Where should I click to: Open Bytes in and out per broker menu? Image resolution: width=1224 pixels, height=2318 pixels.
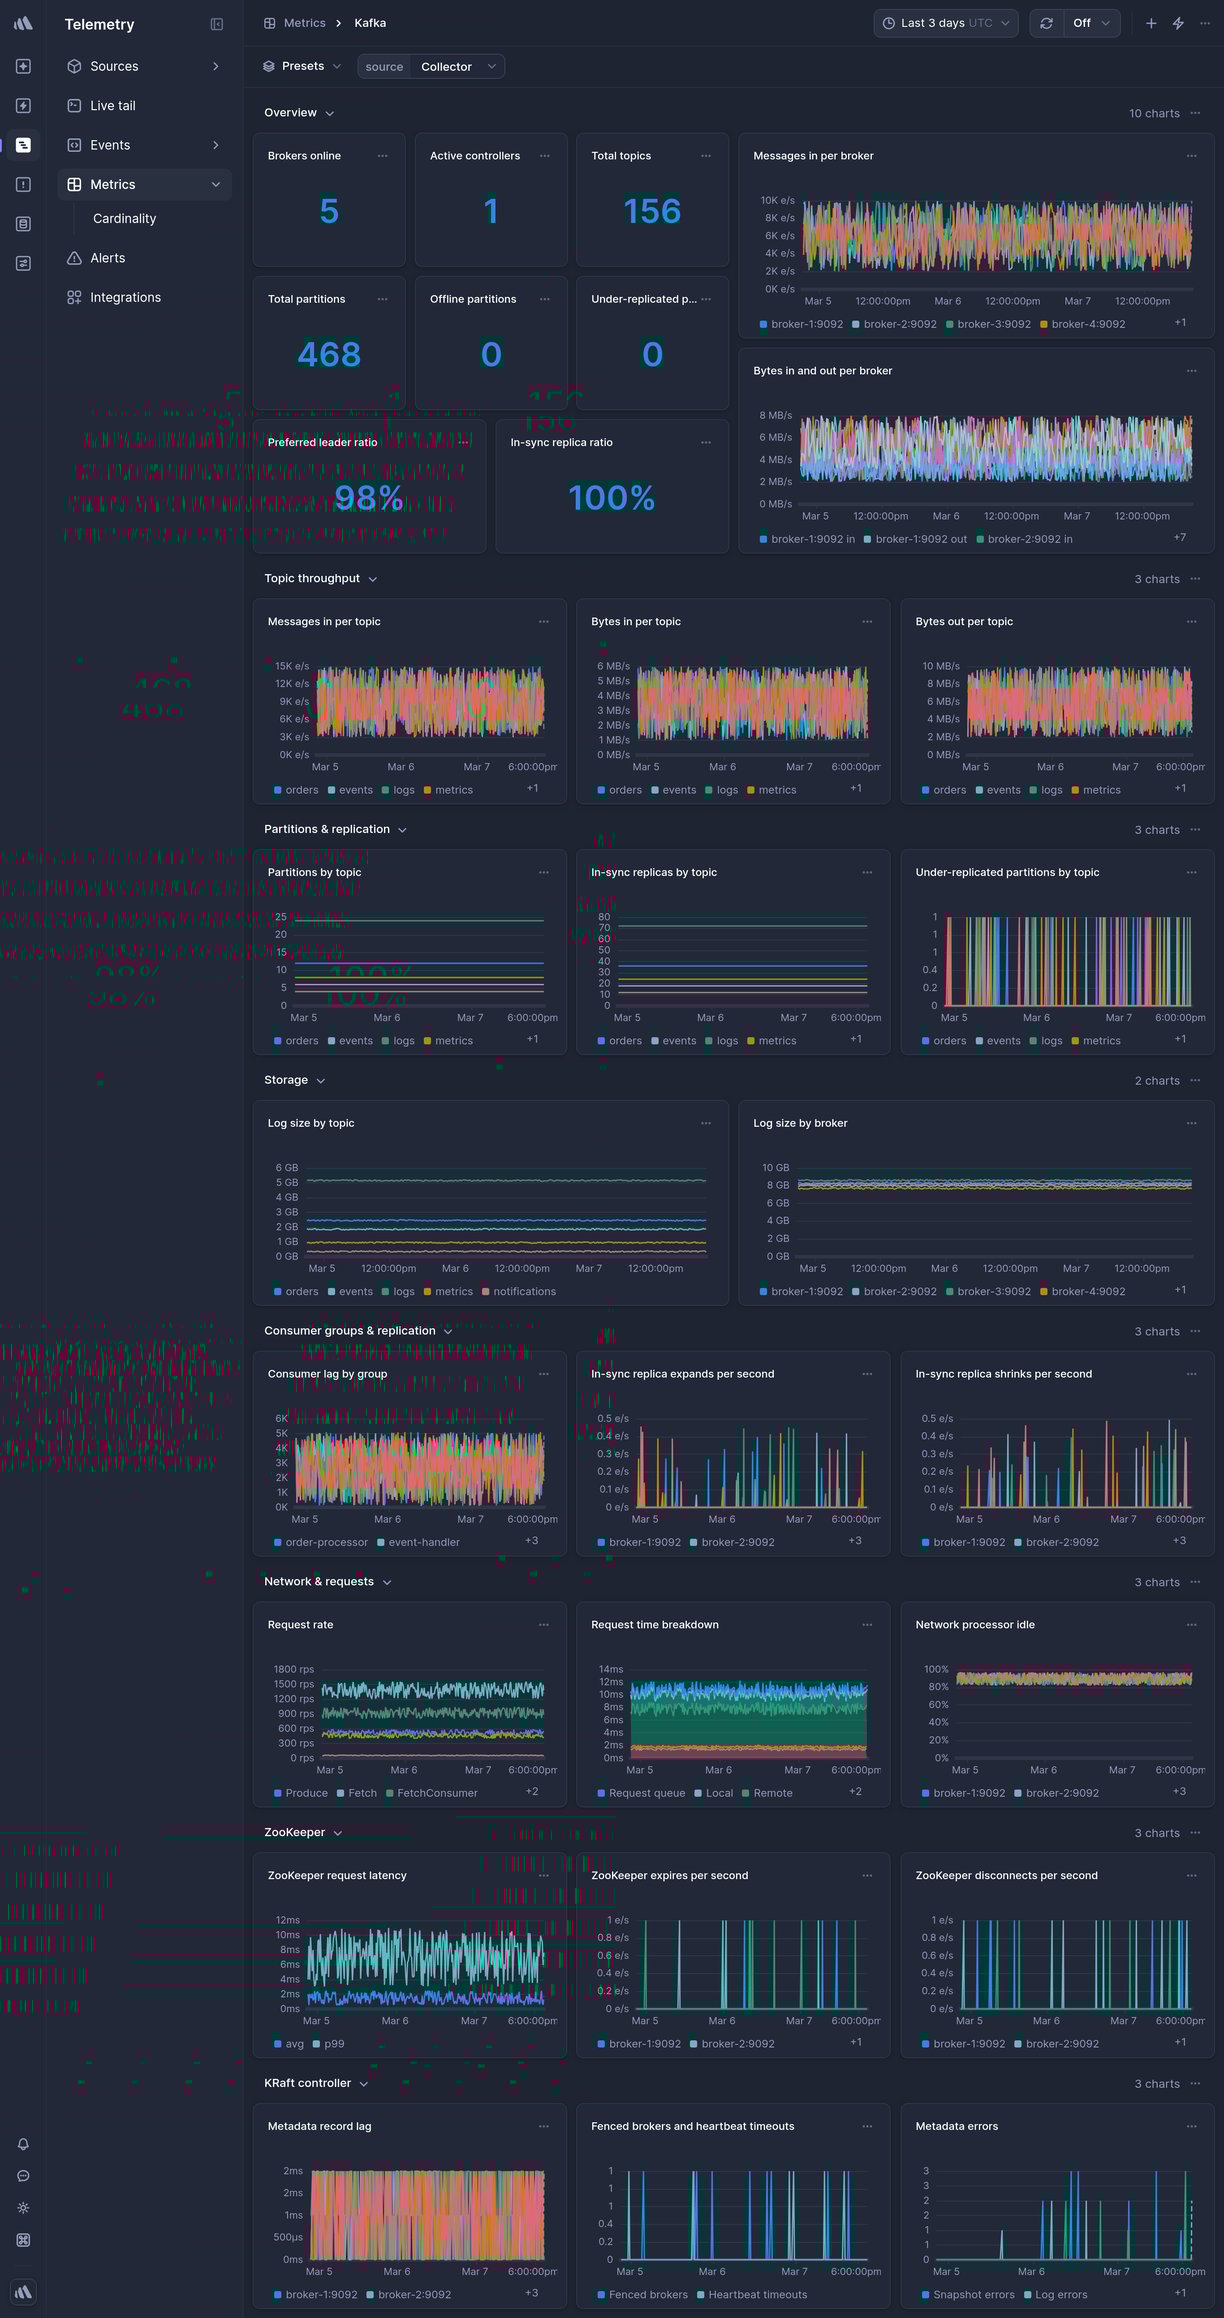1192,371
